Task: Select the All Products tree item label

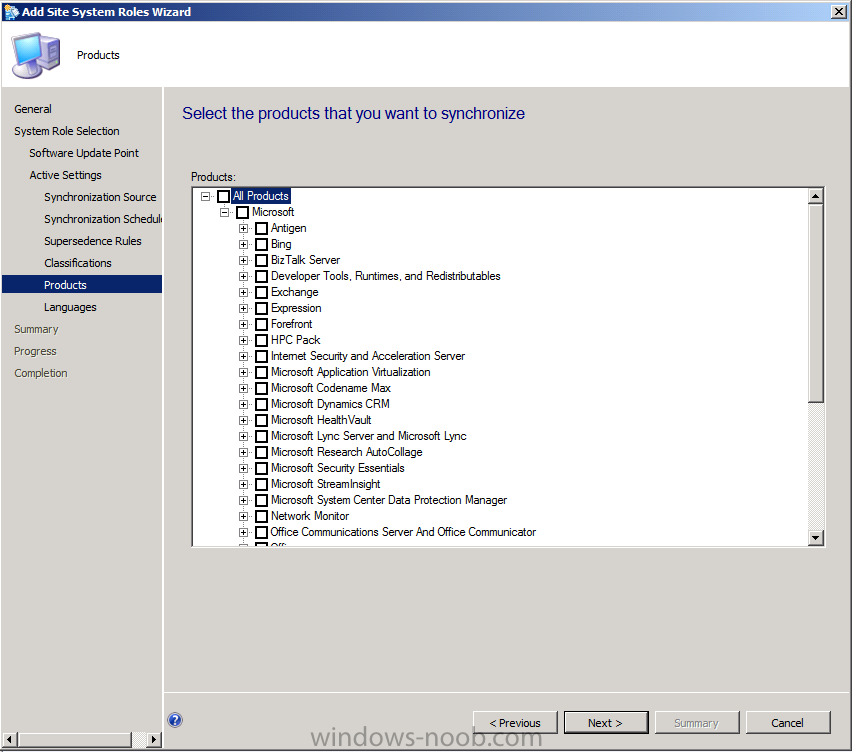Action: (x=261, y=196)
